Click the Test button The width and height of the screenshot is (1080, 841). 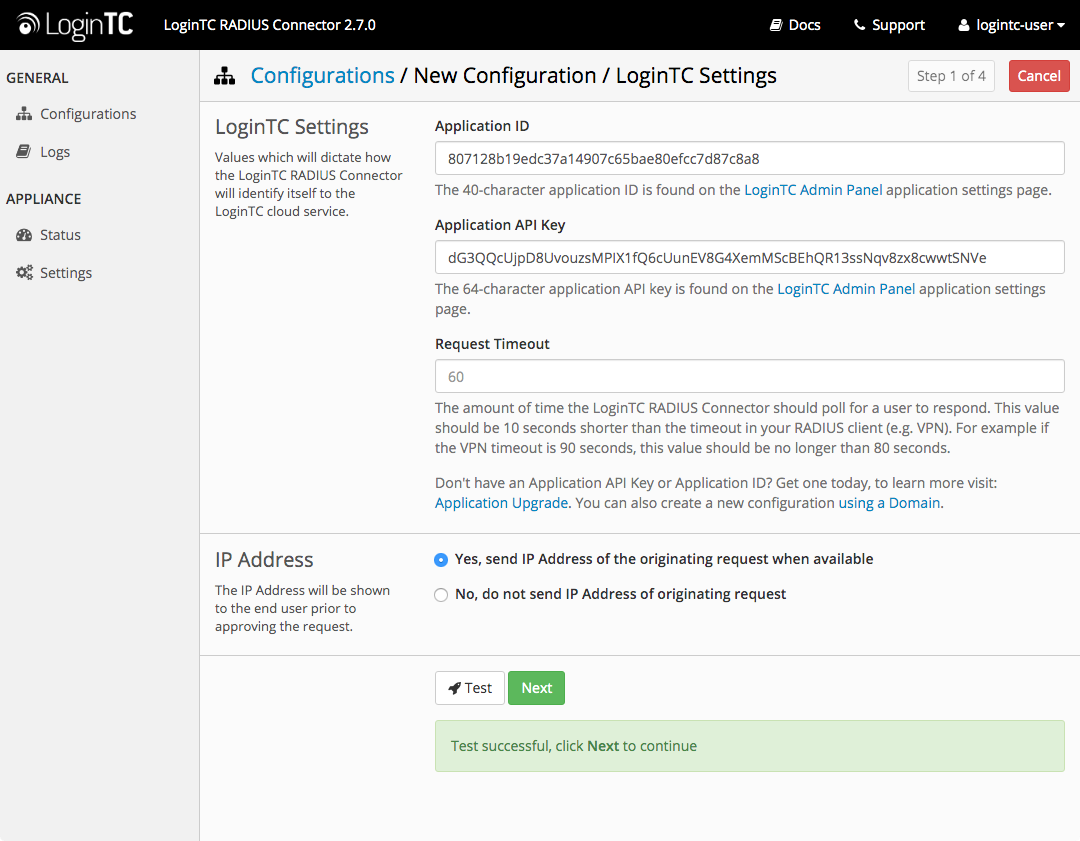click(x=470, y=688)
